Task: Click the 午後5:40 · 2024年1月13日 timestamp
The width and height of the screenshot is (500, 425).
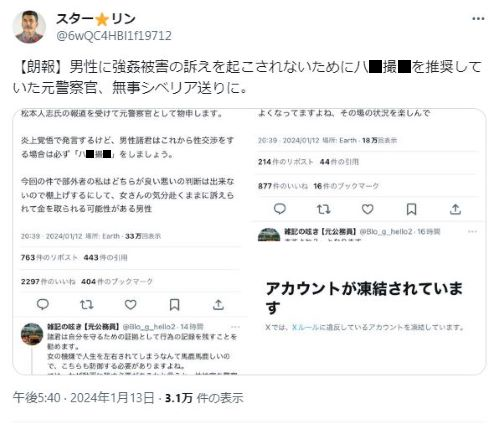Action: point(84,398)
